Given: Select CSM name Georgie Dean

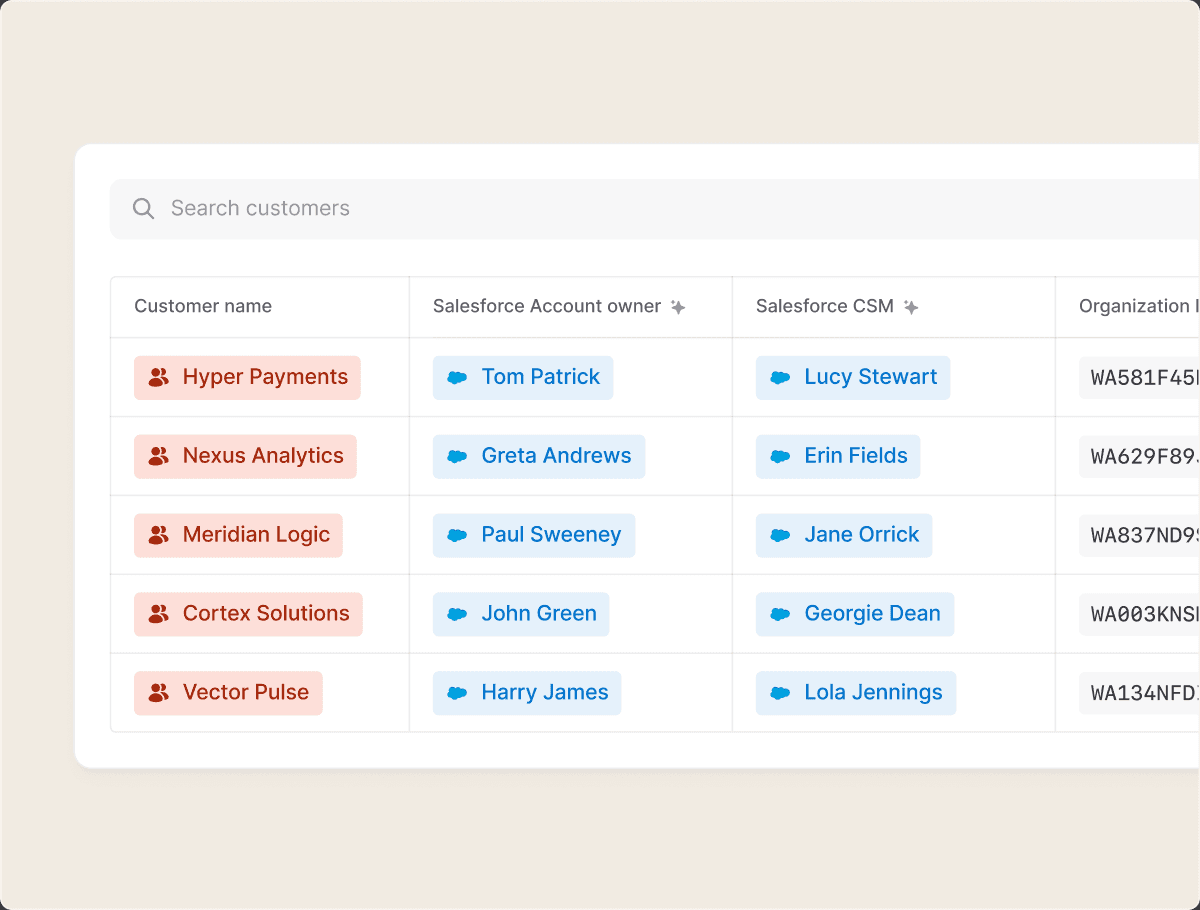Looking at the screenshot, I should point(873,614).
